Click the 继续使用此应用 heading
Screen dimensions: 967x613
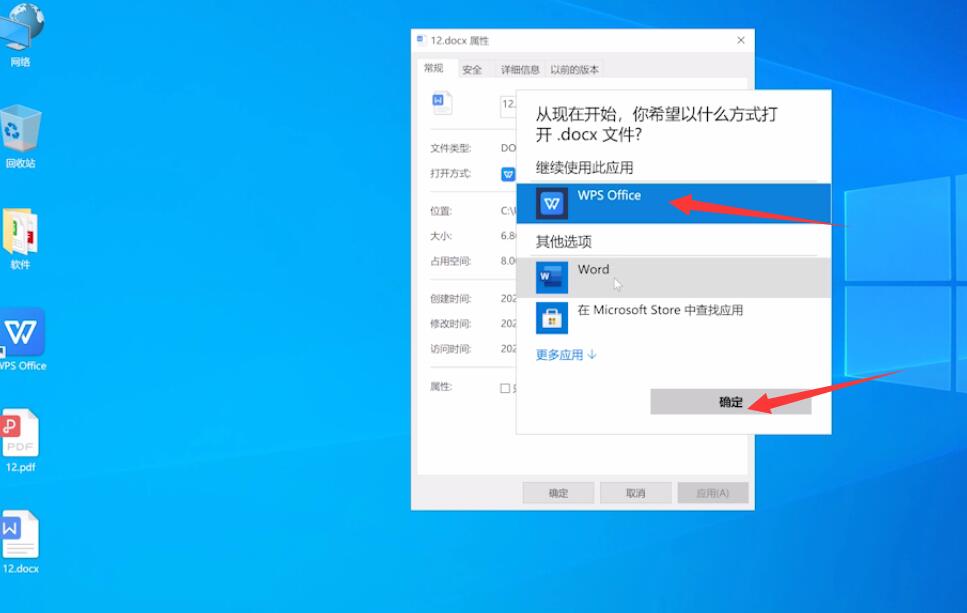pyautogui.click(x=584, y=167)
